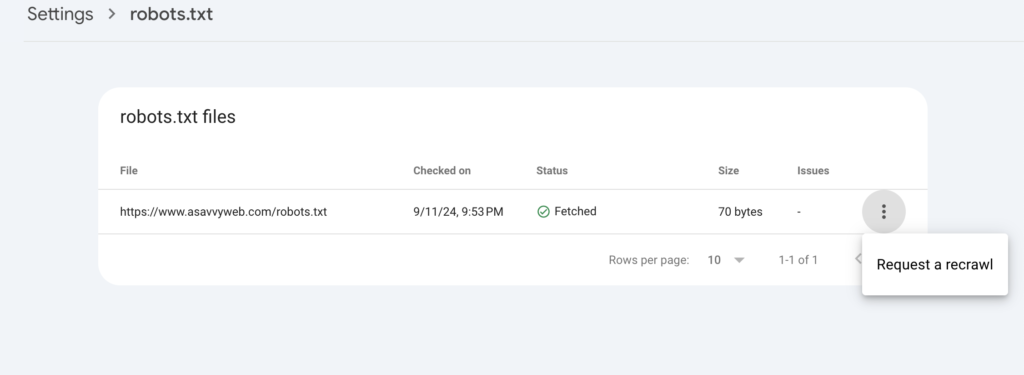Screen dimensions: 1024x375
Task: Click the green Fetched checkmark icon
Action: [543, 212]
